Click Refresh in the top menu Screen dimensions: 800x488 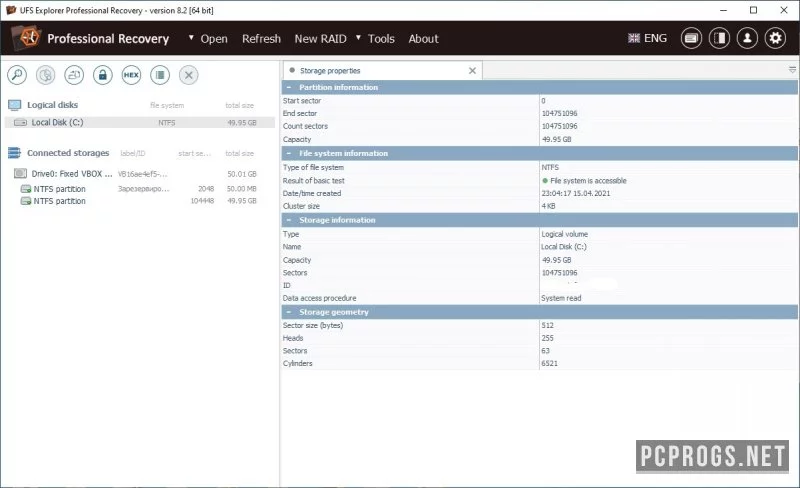(261, 39)
